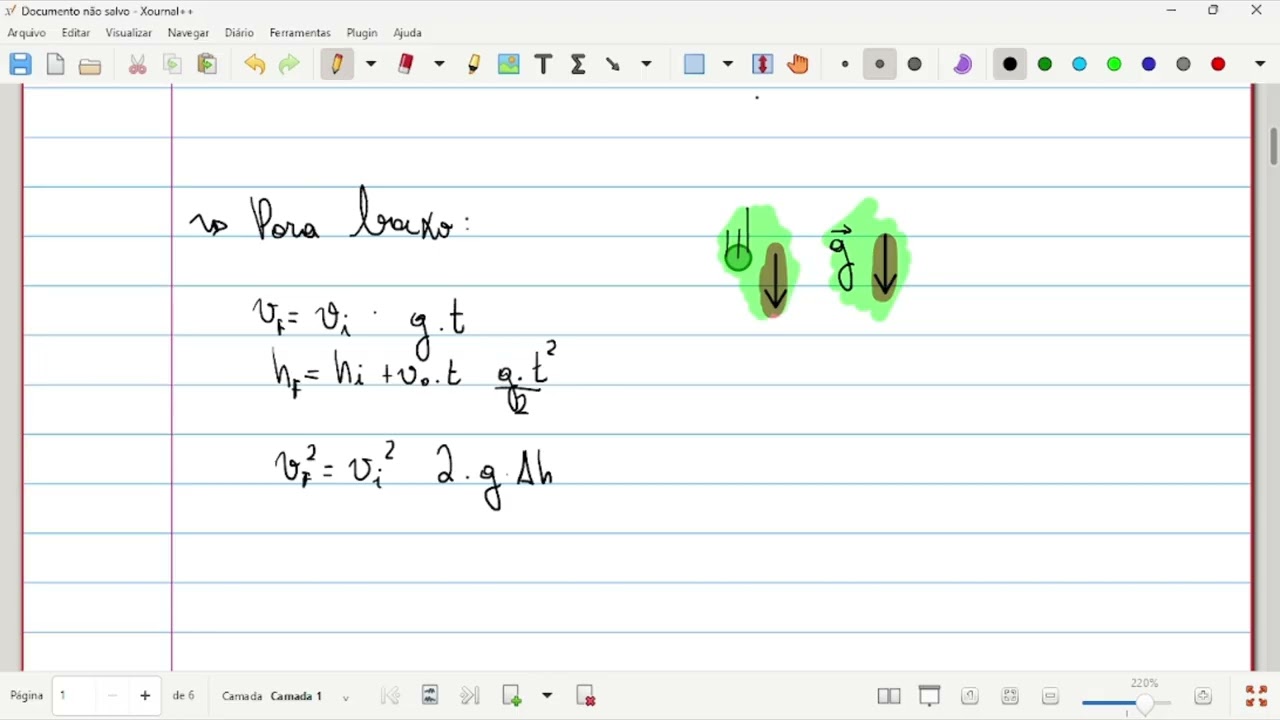Image resolution: width=1280 pixels, height=720 pixels.
Task: Create a new document
Action: point(56,65)
